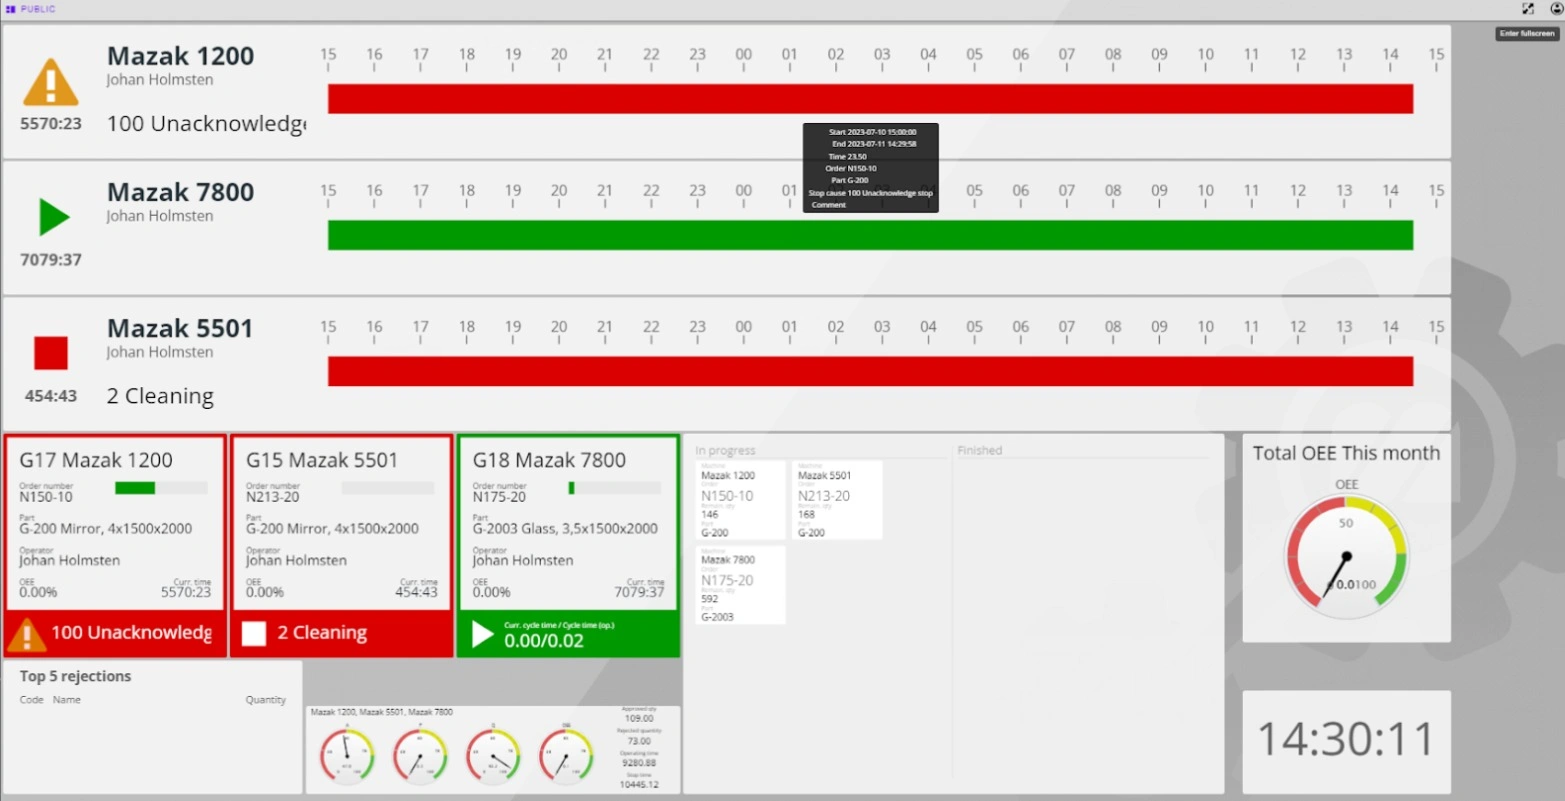This screenshot has width=1565, height=801.
Task: Open the G17 Mazak 1200 card title
Action: (x=96, y=460)
